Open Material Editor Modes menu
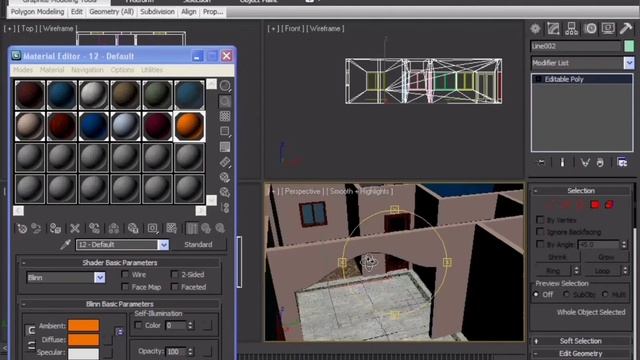The height and width of the screenshot is (360, 640). (x=23, y=70)
